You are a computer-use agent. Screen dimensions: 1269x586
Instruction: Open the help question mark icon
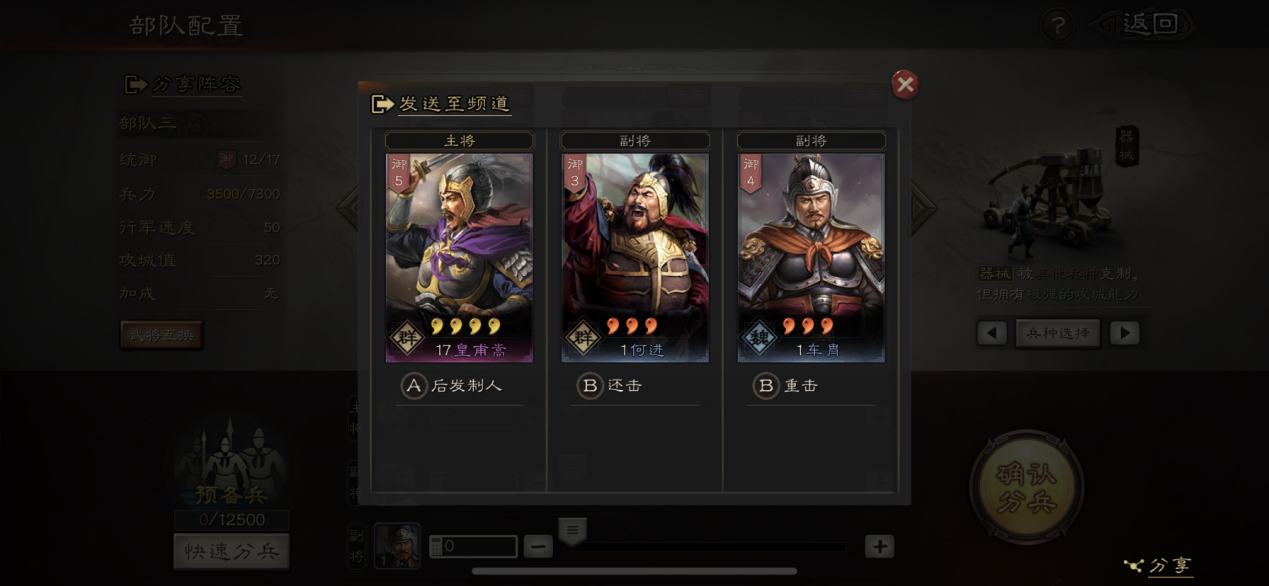(x=1057, y=25)
